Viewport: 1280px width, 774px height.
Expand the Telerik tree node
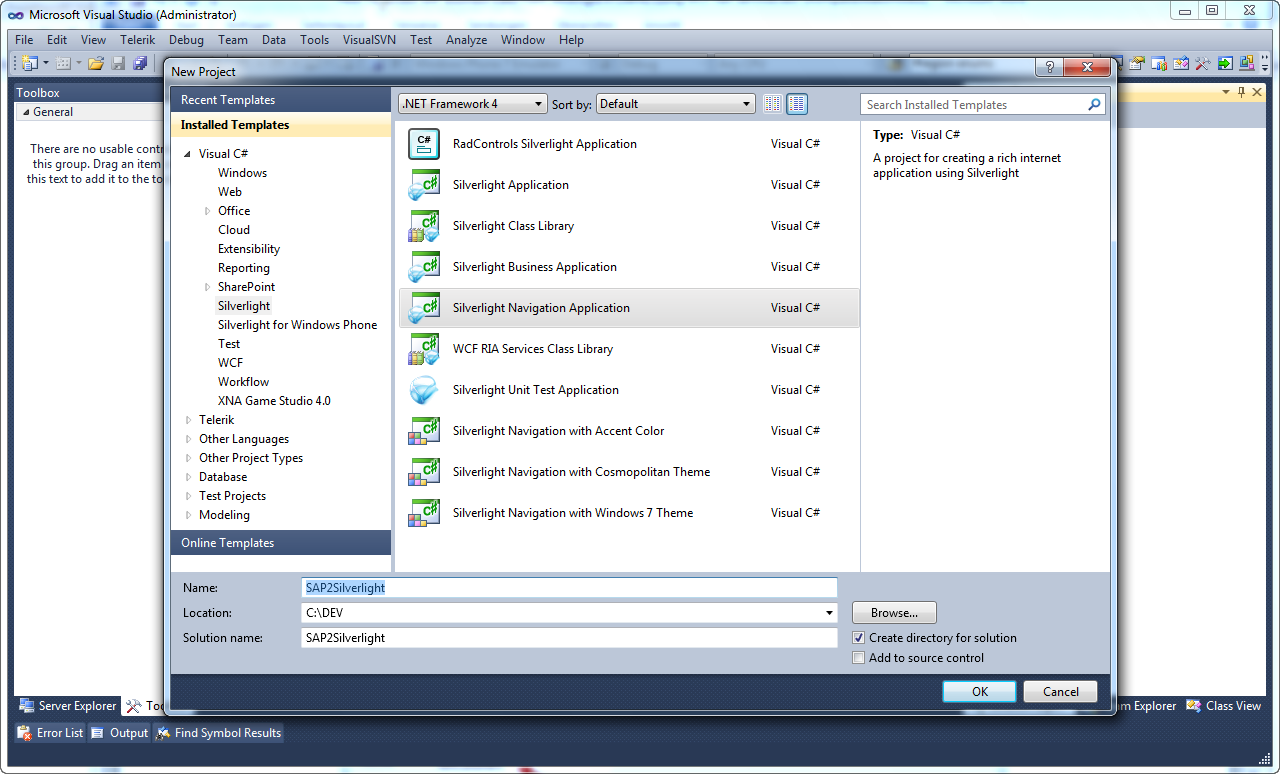click(x=188, y=420)
